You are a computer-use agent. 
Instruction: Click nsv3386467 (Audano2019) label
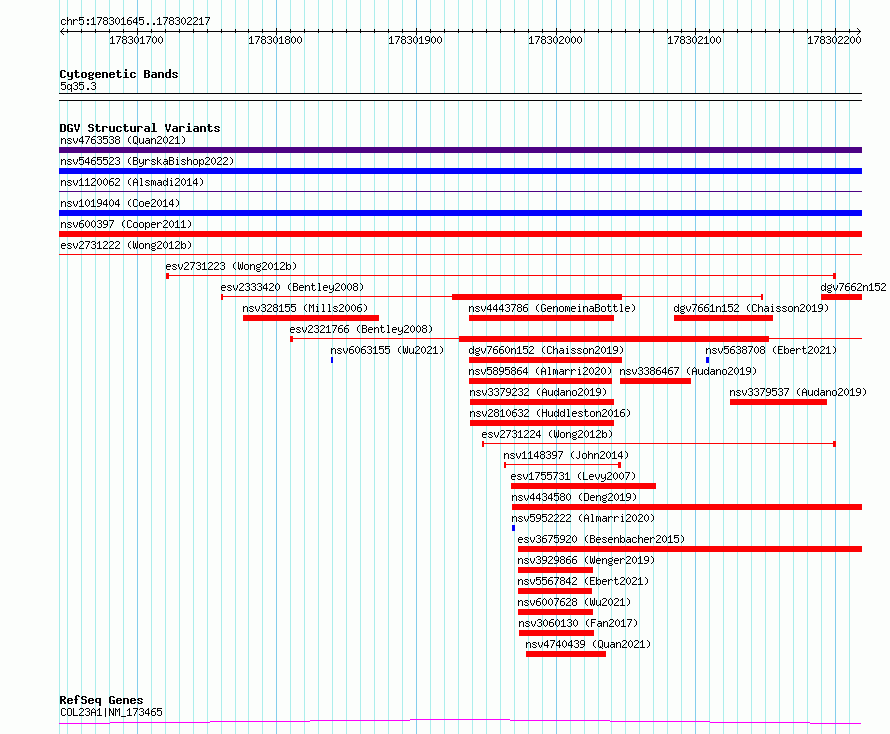[x=688, y=371]
